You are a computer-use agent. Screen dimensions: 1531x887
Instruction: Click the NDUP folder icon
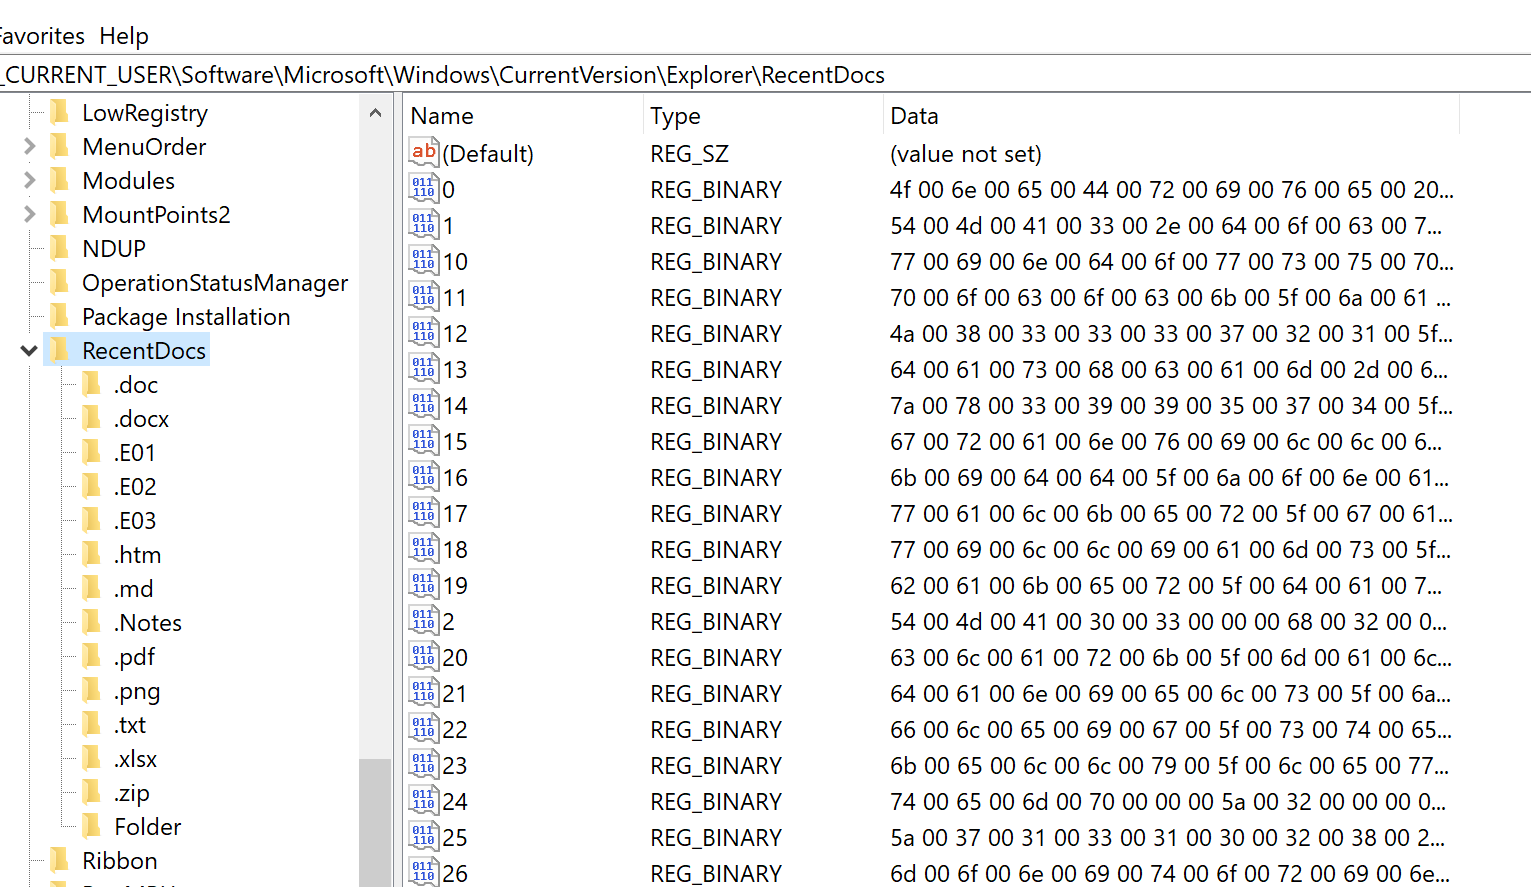[59, 247]
